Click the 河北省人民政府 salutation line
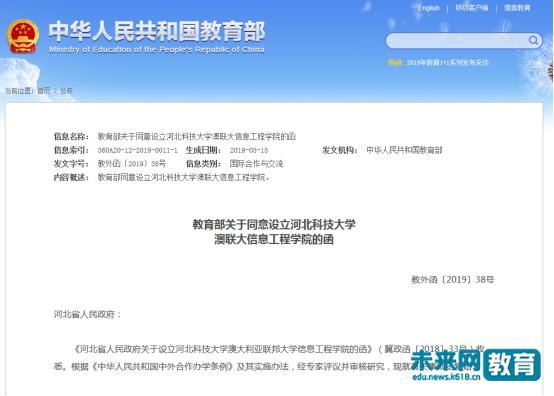554x396 pixels. click(x=87, y=314)
